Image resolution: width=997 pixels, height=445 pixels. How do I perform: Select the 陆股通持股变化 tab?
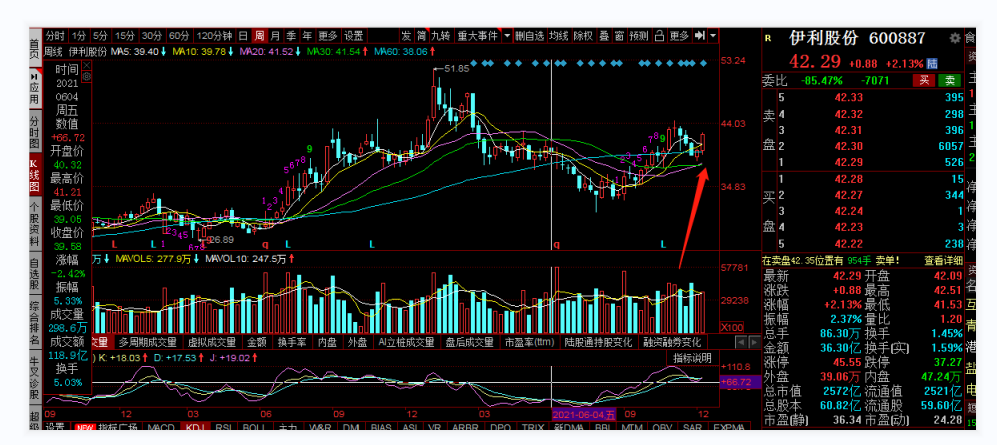[x=600, y=342]
